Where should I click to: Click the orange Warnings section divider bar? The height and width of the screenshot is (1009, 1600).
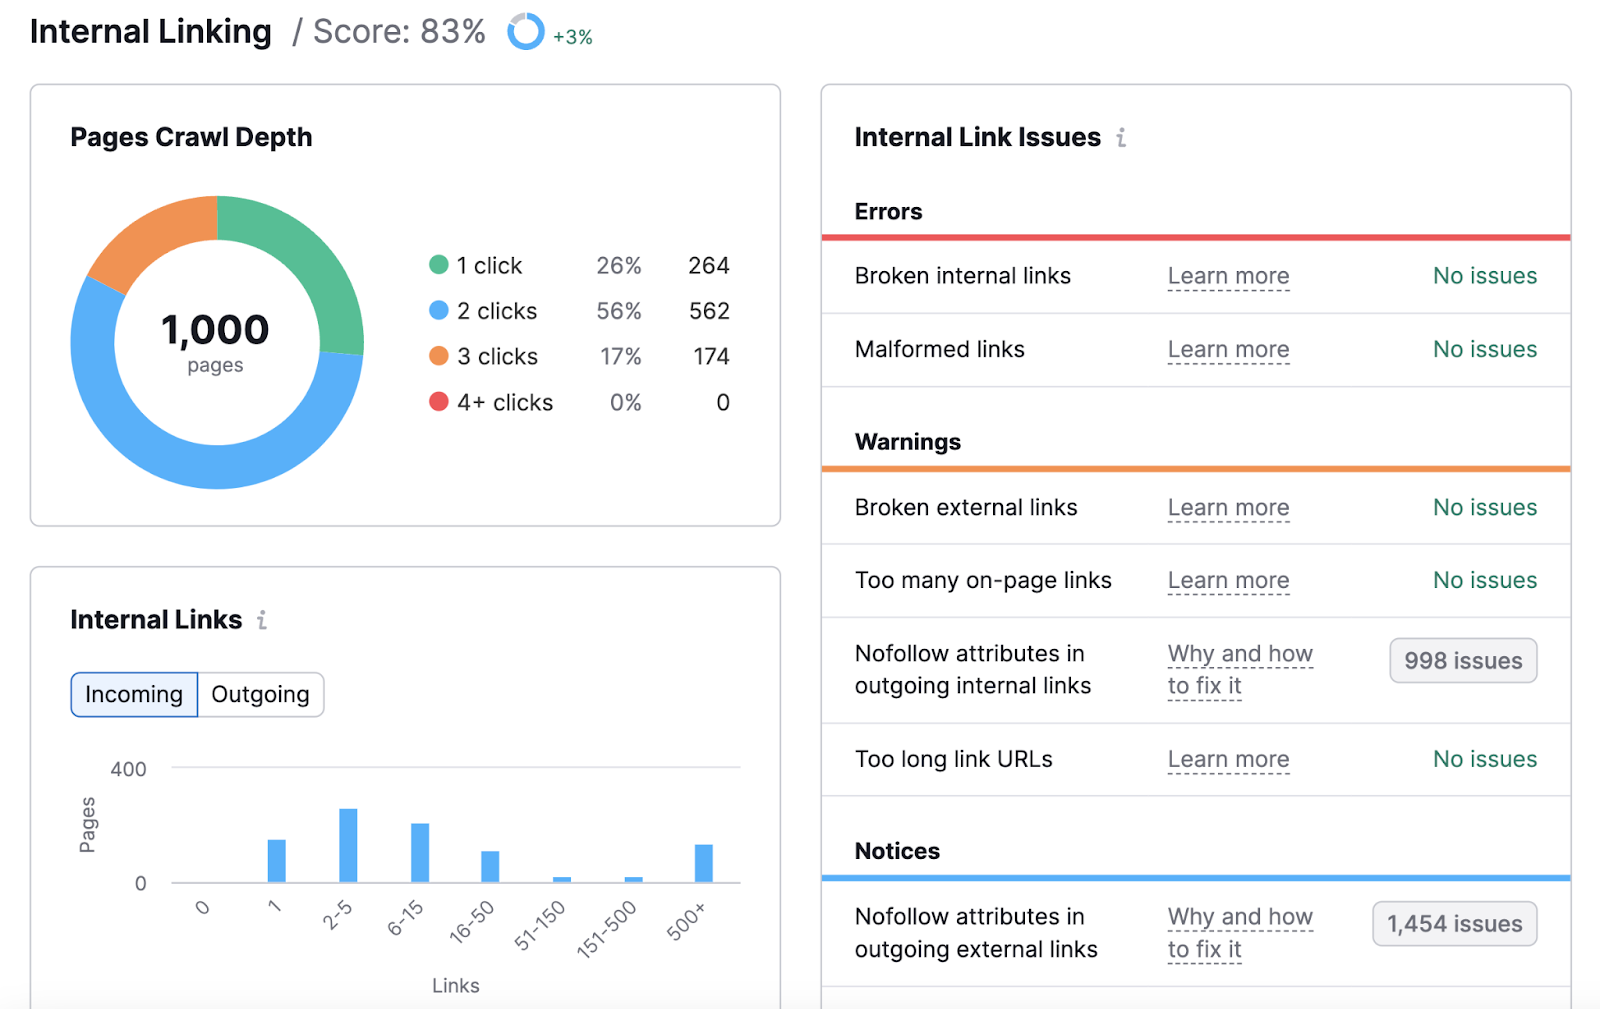pyautogui.click(x=1195, y=466)
